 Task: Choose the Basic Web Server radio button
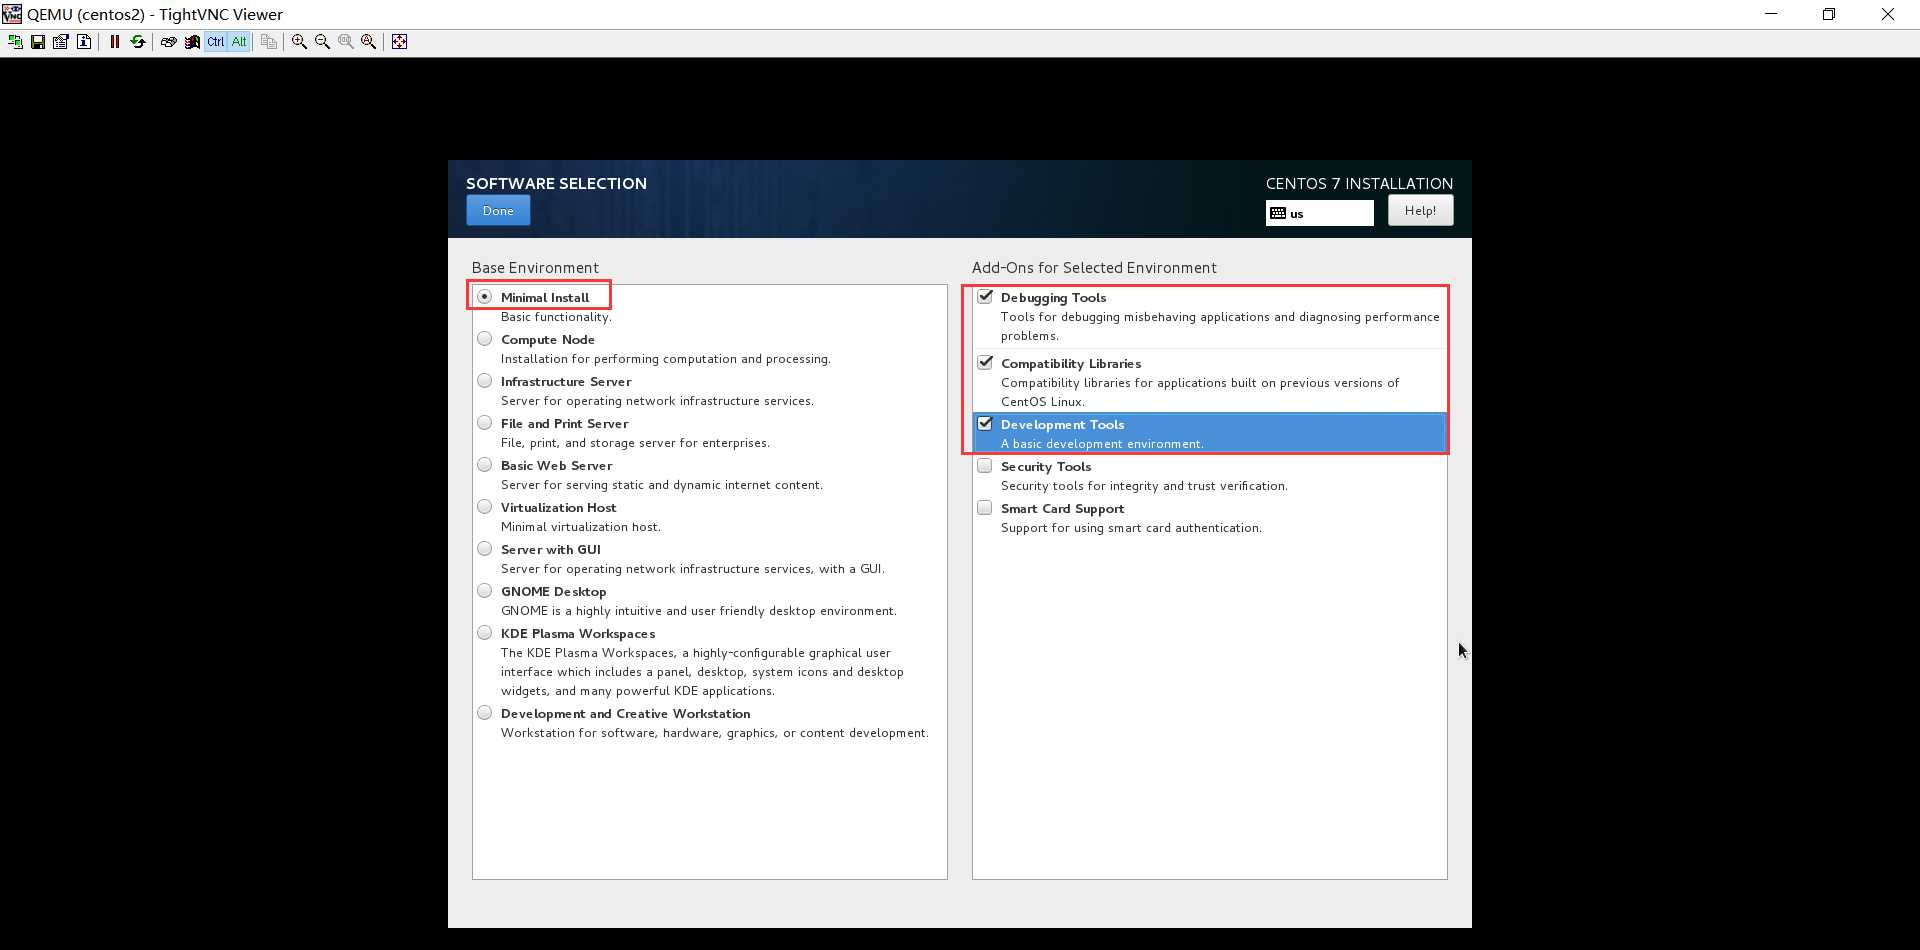coord(485,465)
